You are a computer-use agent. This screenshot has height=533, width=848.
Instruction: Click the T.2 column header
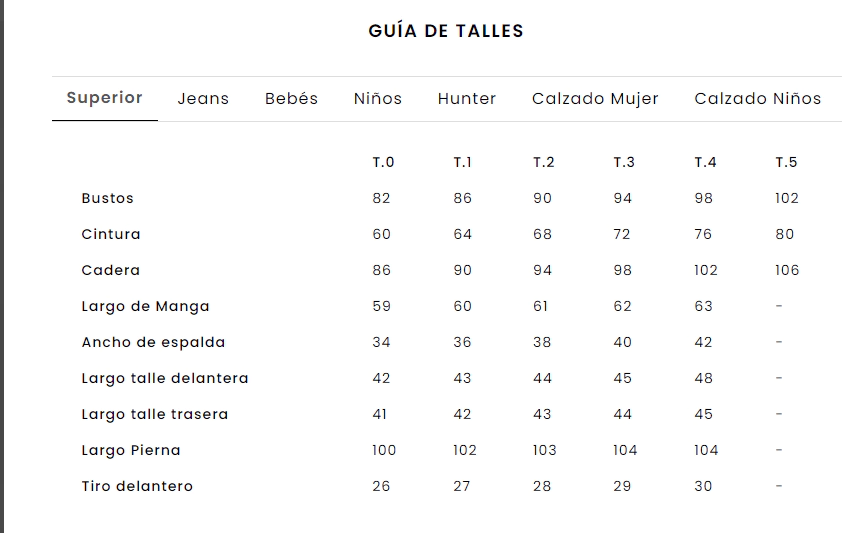click(544, 162)
